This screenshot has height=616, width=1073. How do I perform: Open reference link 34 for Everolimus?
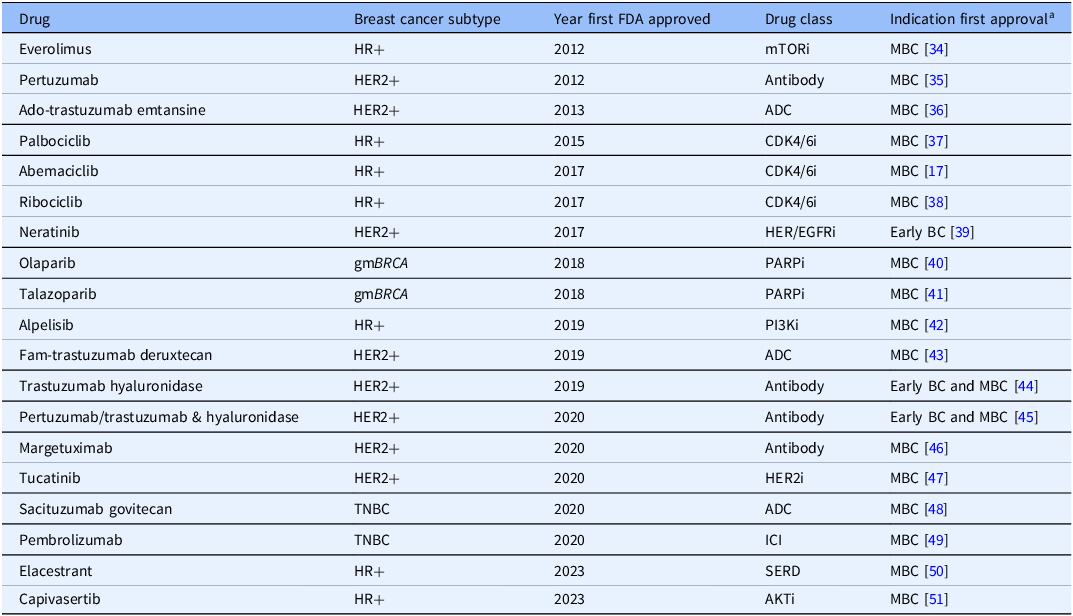click(x=936, y=49)
